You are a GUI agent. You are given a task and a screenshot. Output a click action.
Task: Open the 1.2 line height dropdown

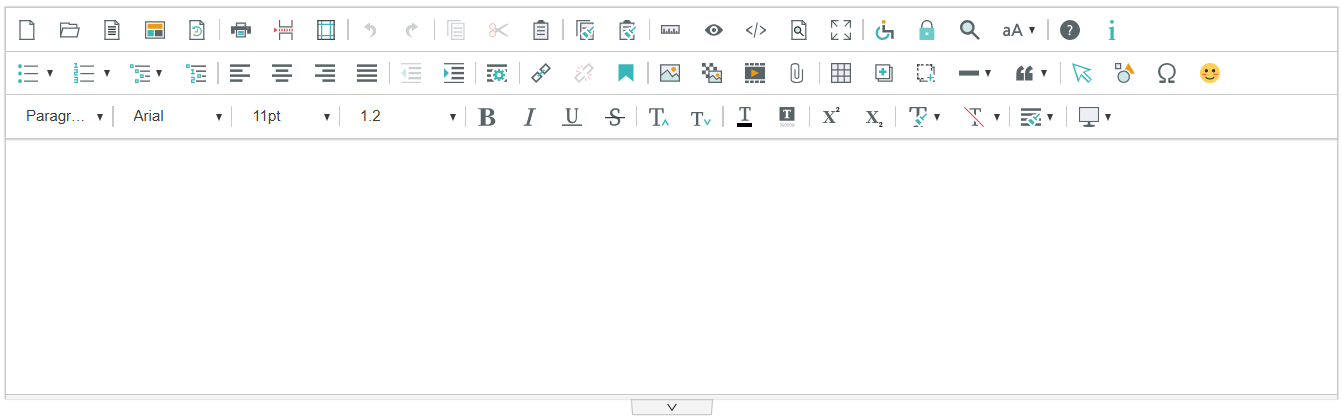(x=406, y=116)
